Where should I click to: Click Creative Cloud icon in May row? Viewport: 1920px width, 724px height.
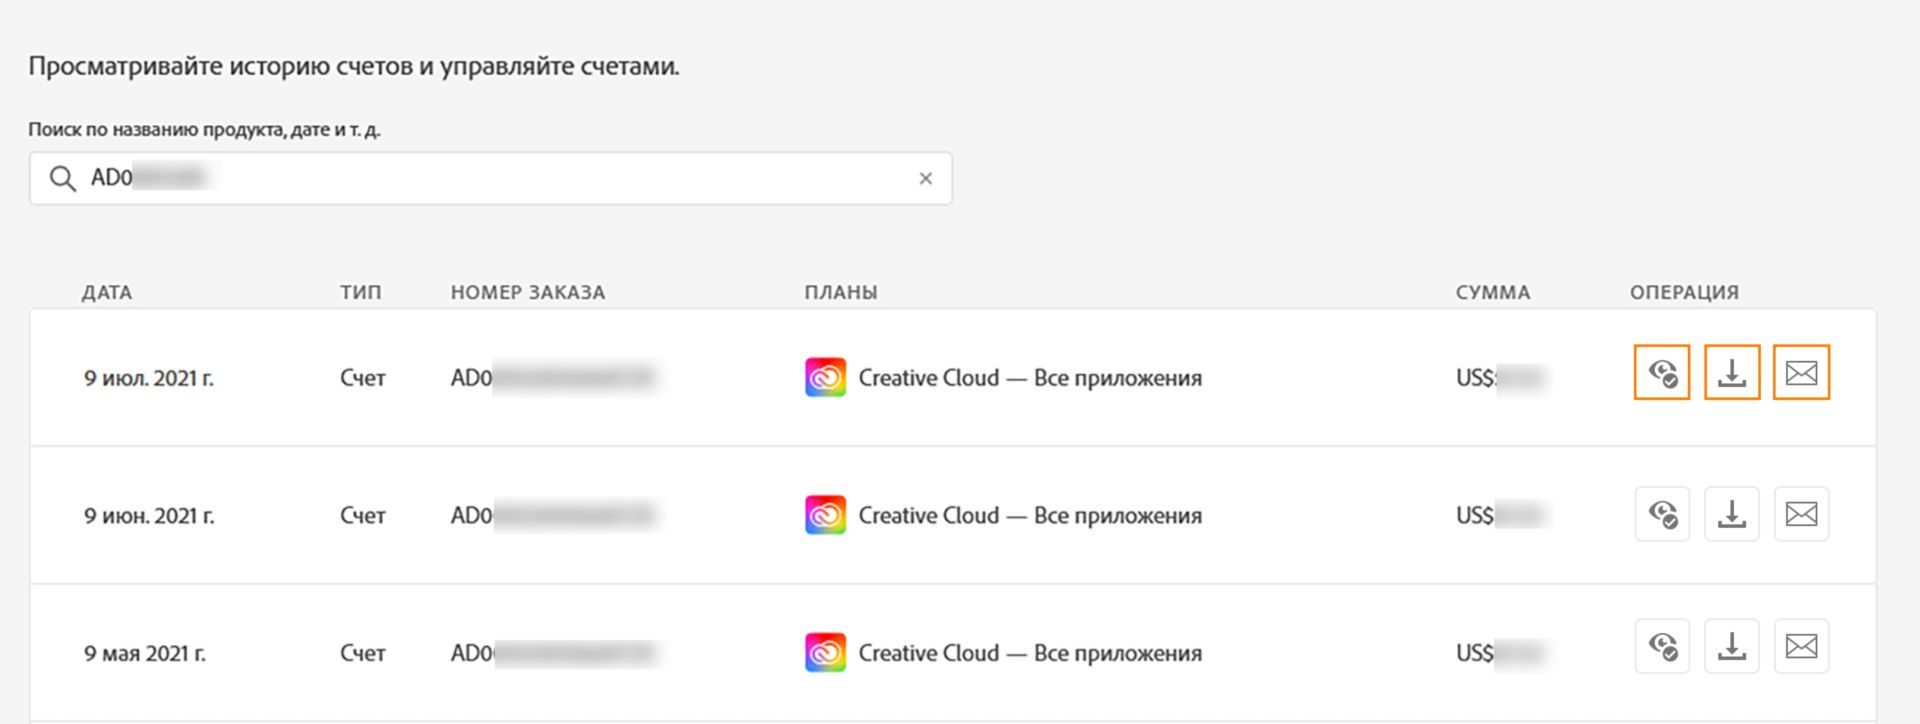825,652
